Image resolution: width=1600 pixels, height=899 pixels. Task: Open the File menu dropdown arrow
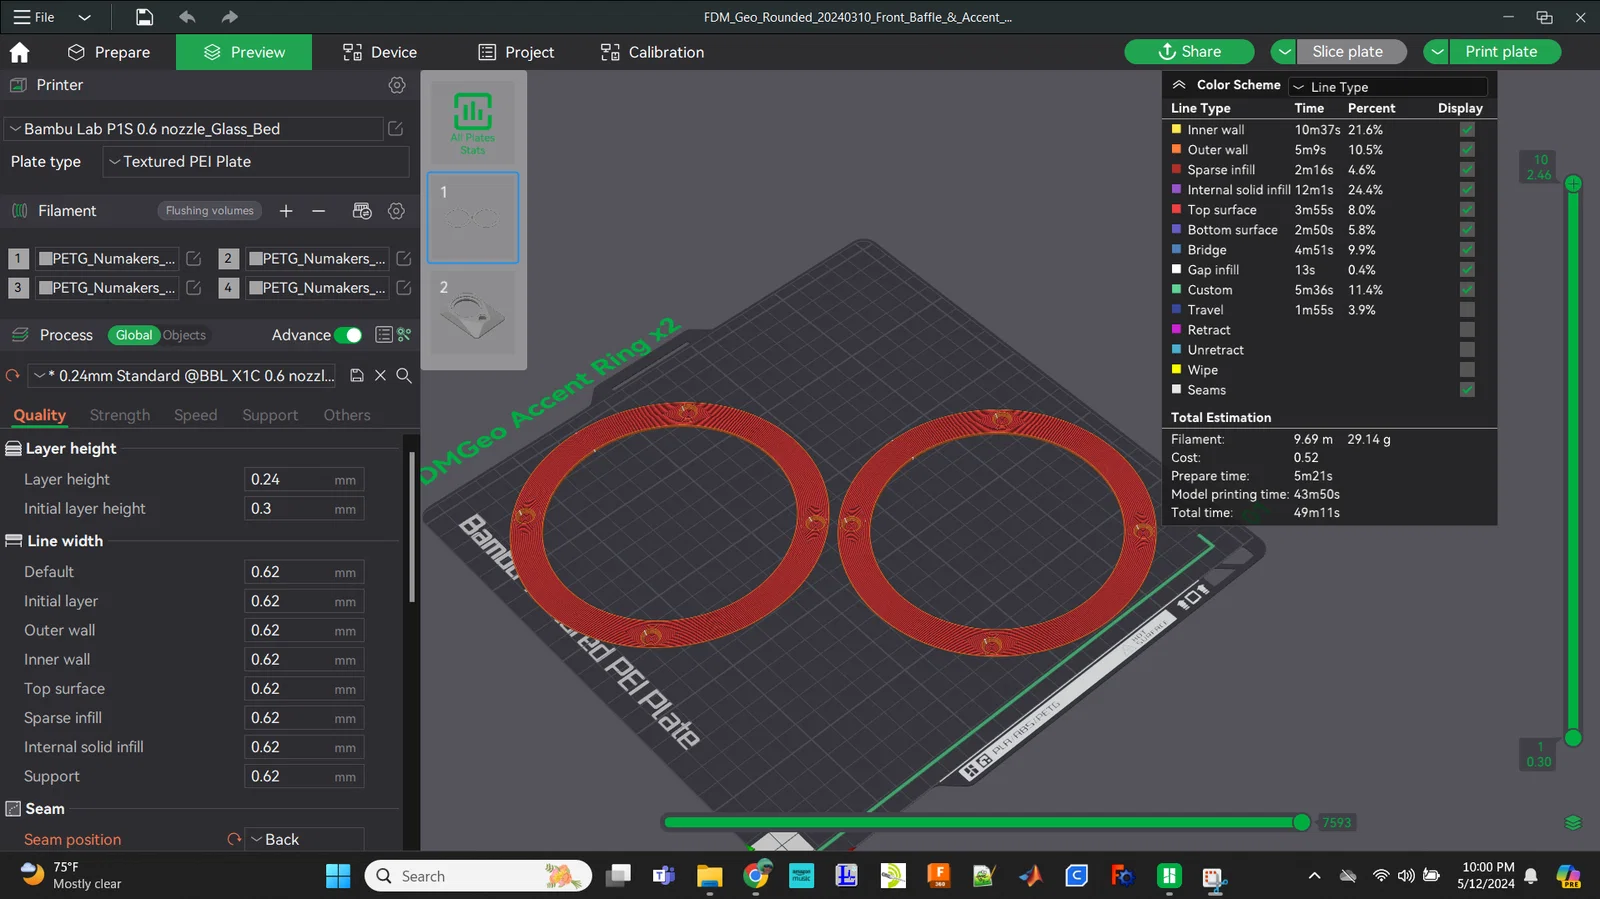point(85,17)
